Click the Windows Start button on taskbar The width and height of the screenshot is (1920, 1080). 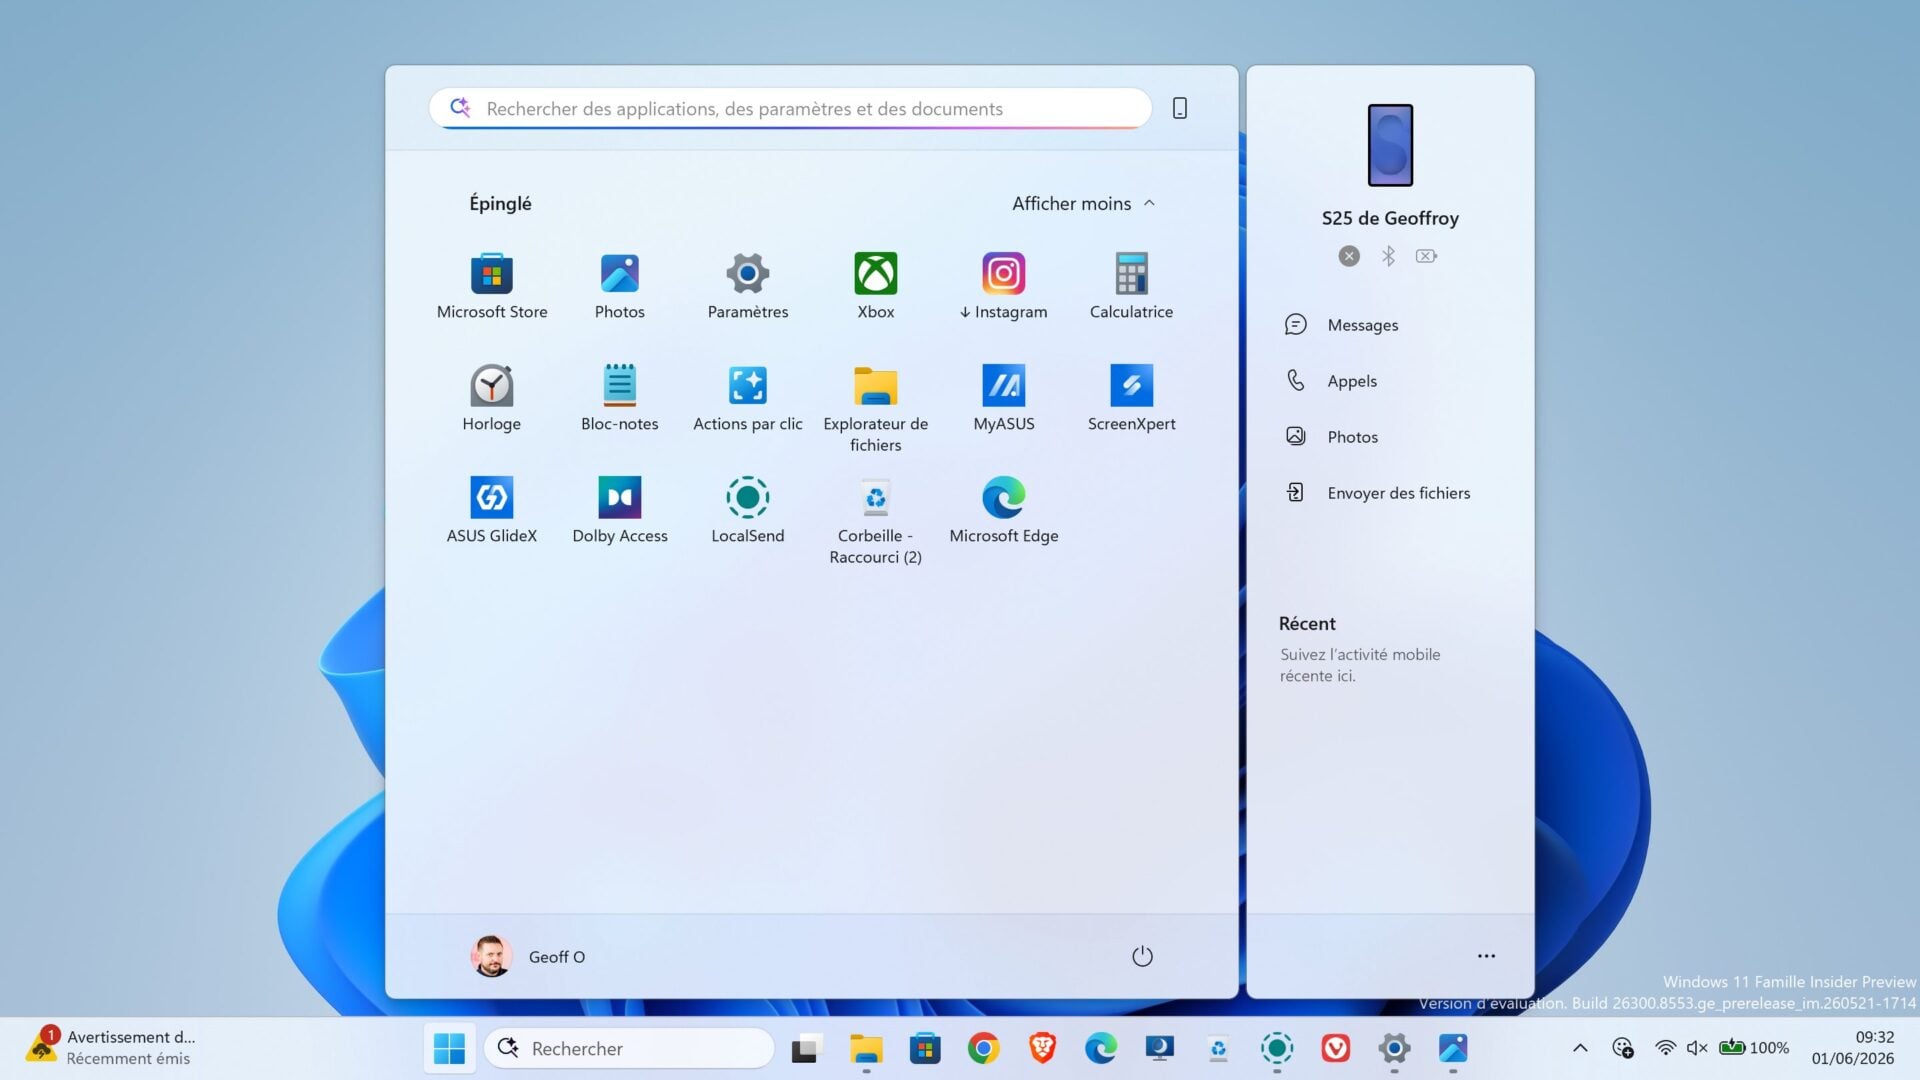[x=449, y=1048]
